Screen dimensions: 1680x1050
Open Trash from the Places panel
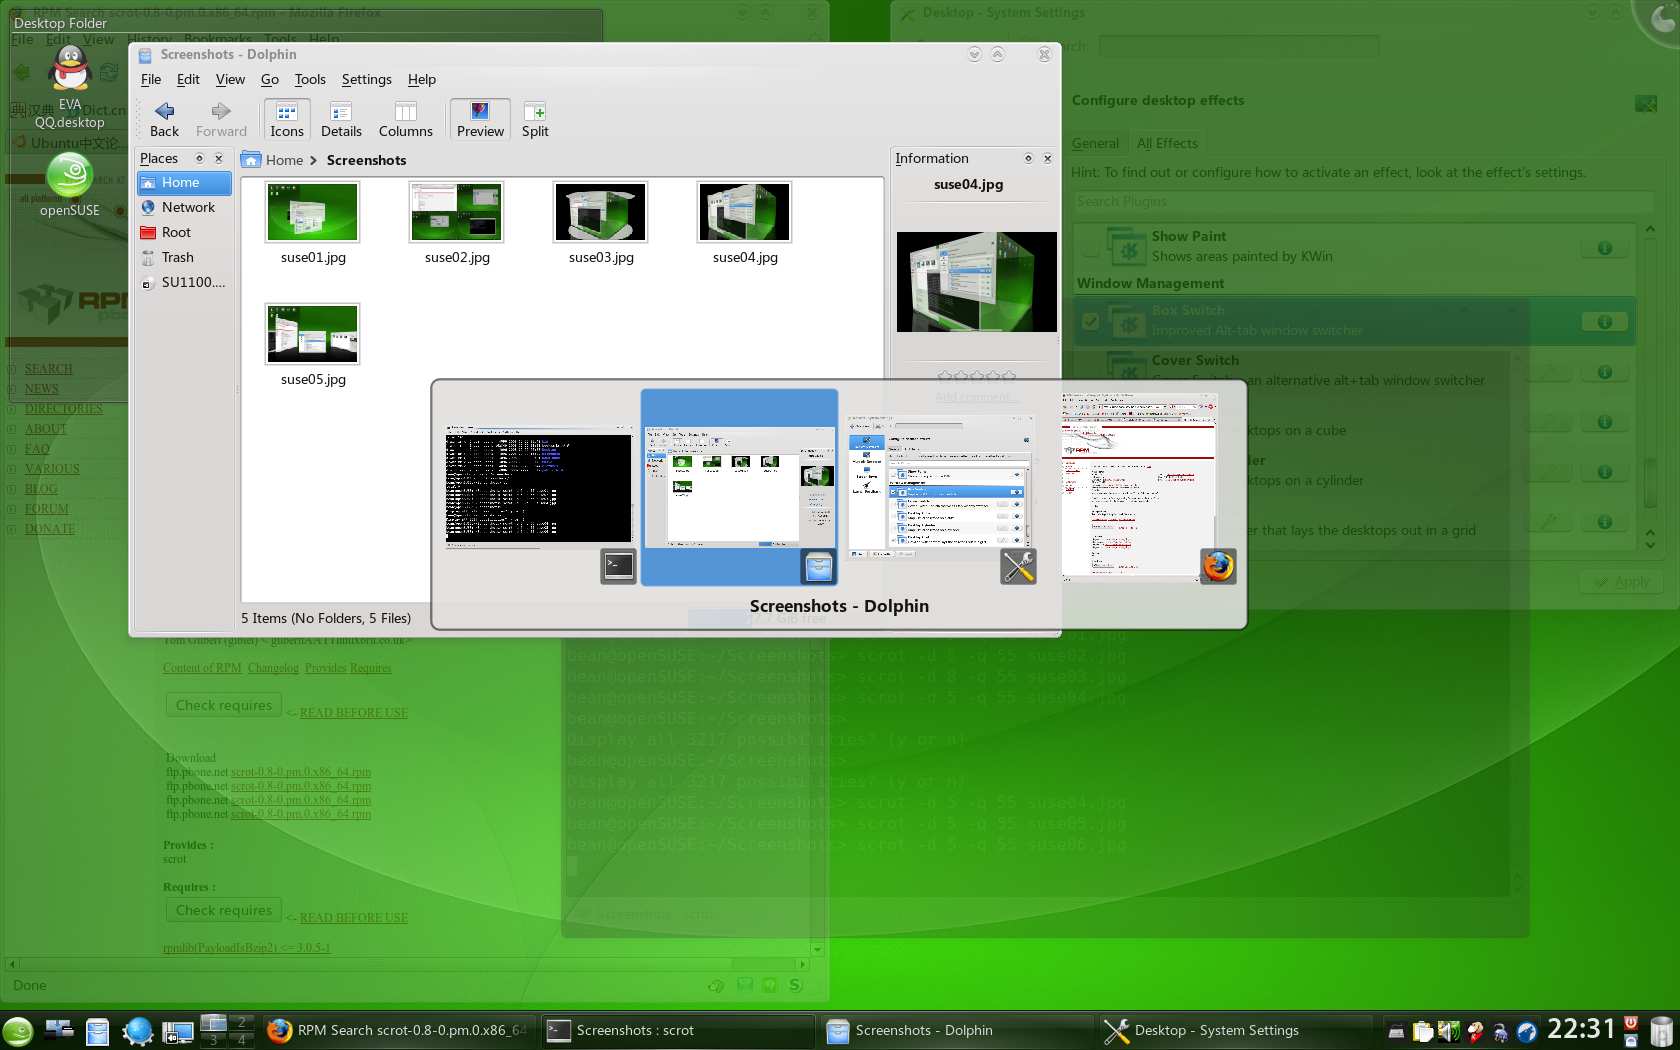[184, 257]
